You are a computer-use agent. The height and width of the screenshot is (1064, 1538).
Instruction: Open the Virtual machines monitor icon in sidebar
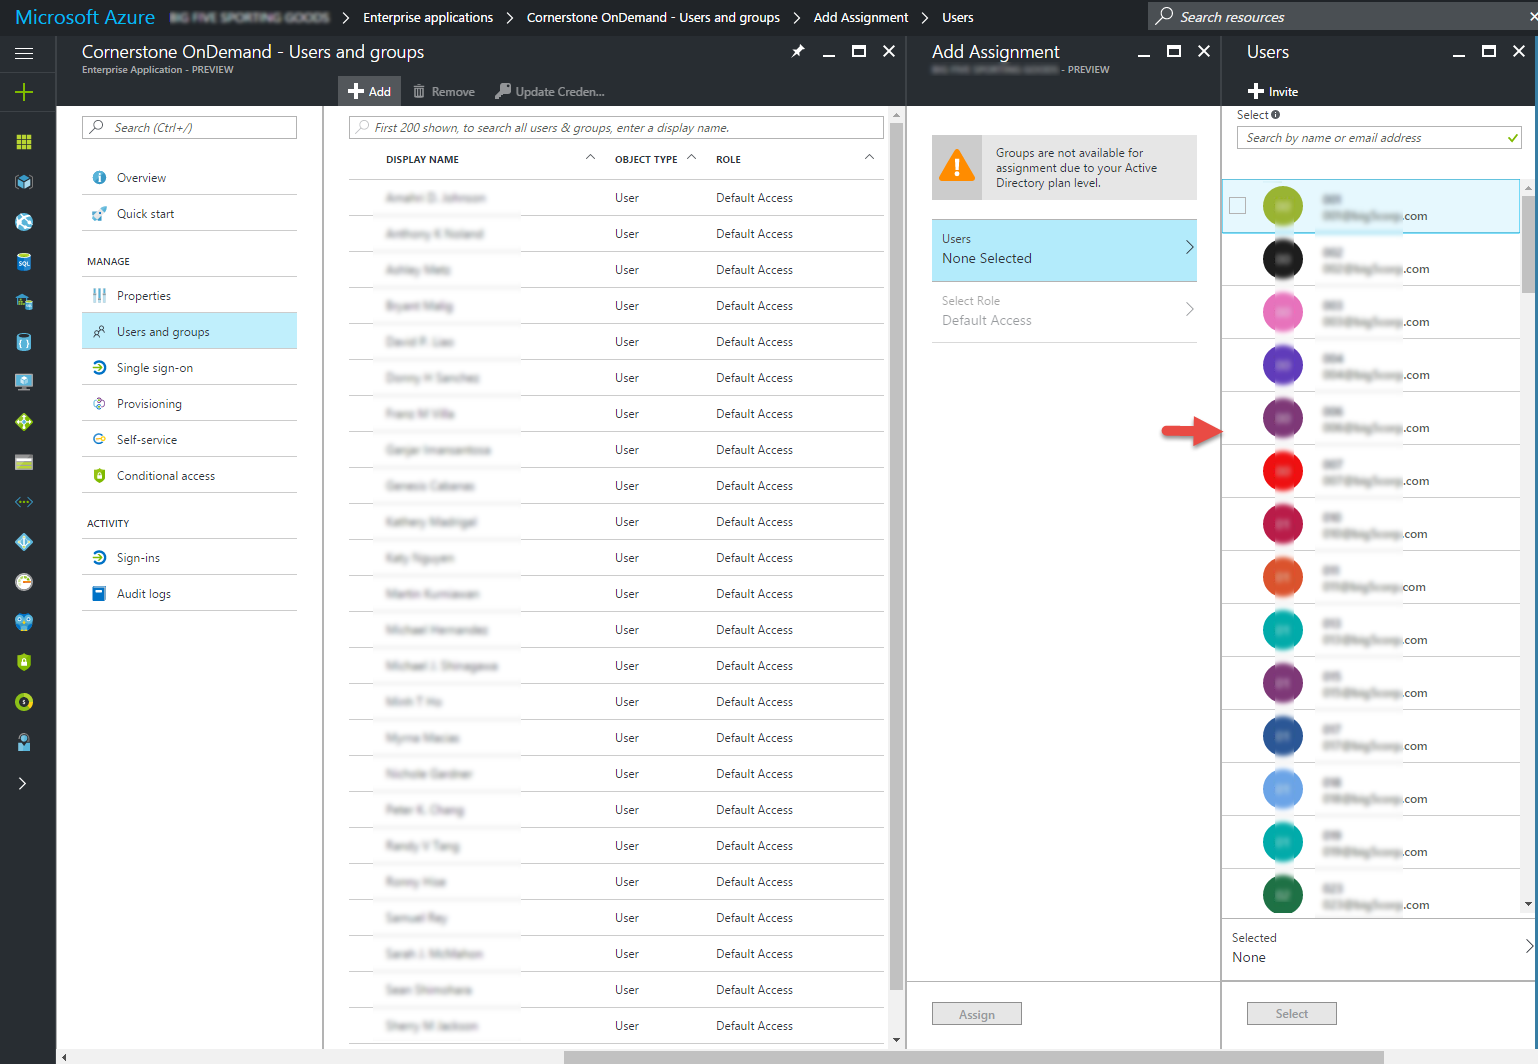point(24,382)
